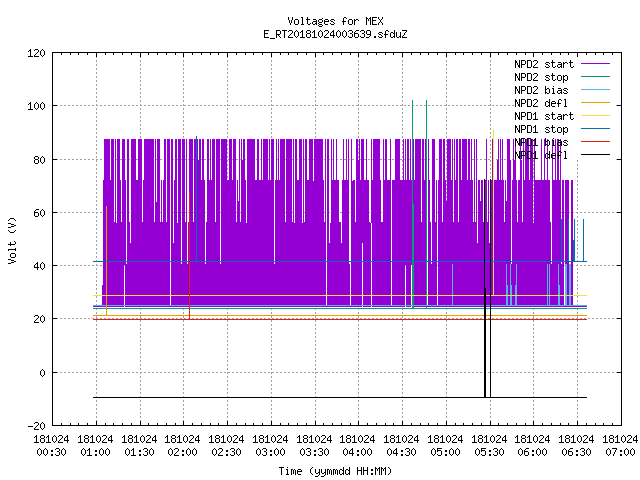Click y-axis tick label -20
This screenshot has width=640, height=480.
(x=36, y=426)
